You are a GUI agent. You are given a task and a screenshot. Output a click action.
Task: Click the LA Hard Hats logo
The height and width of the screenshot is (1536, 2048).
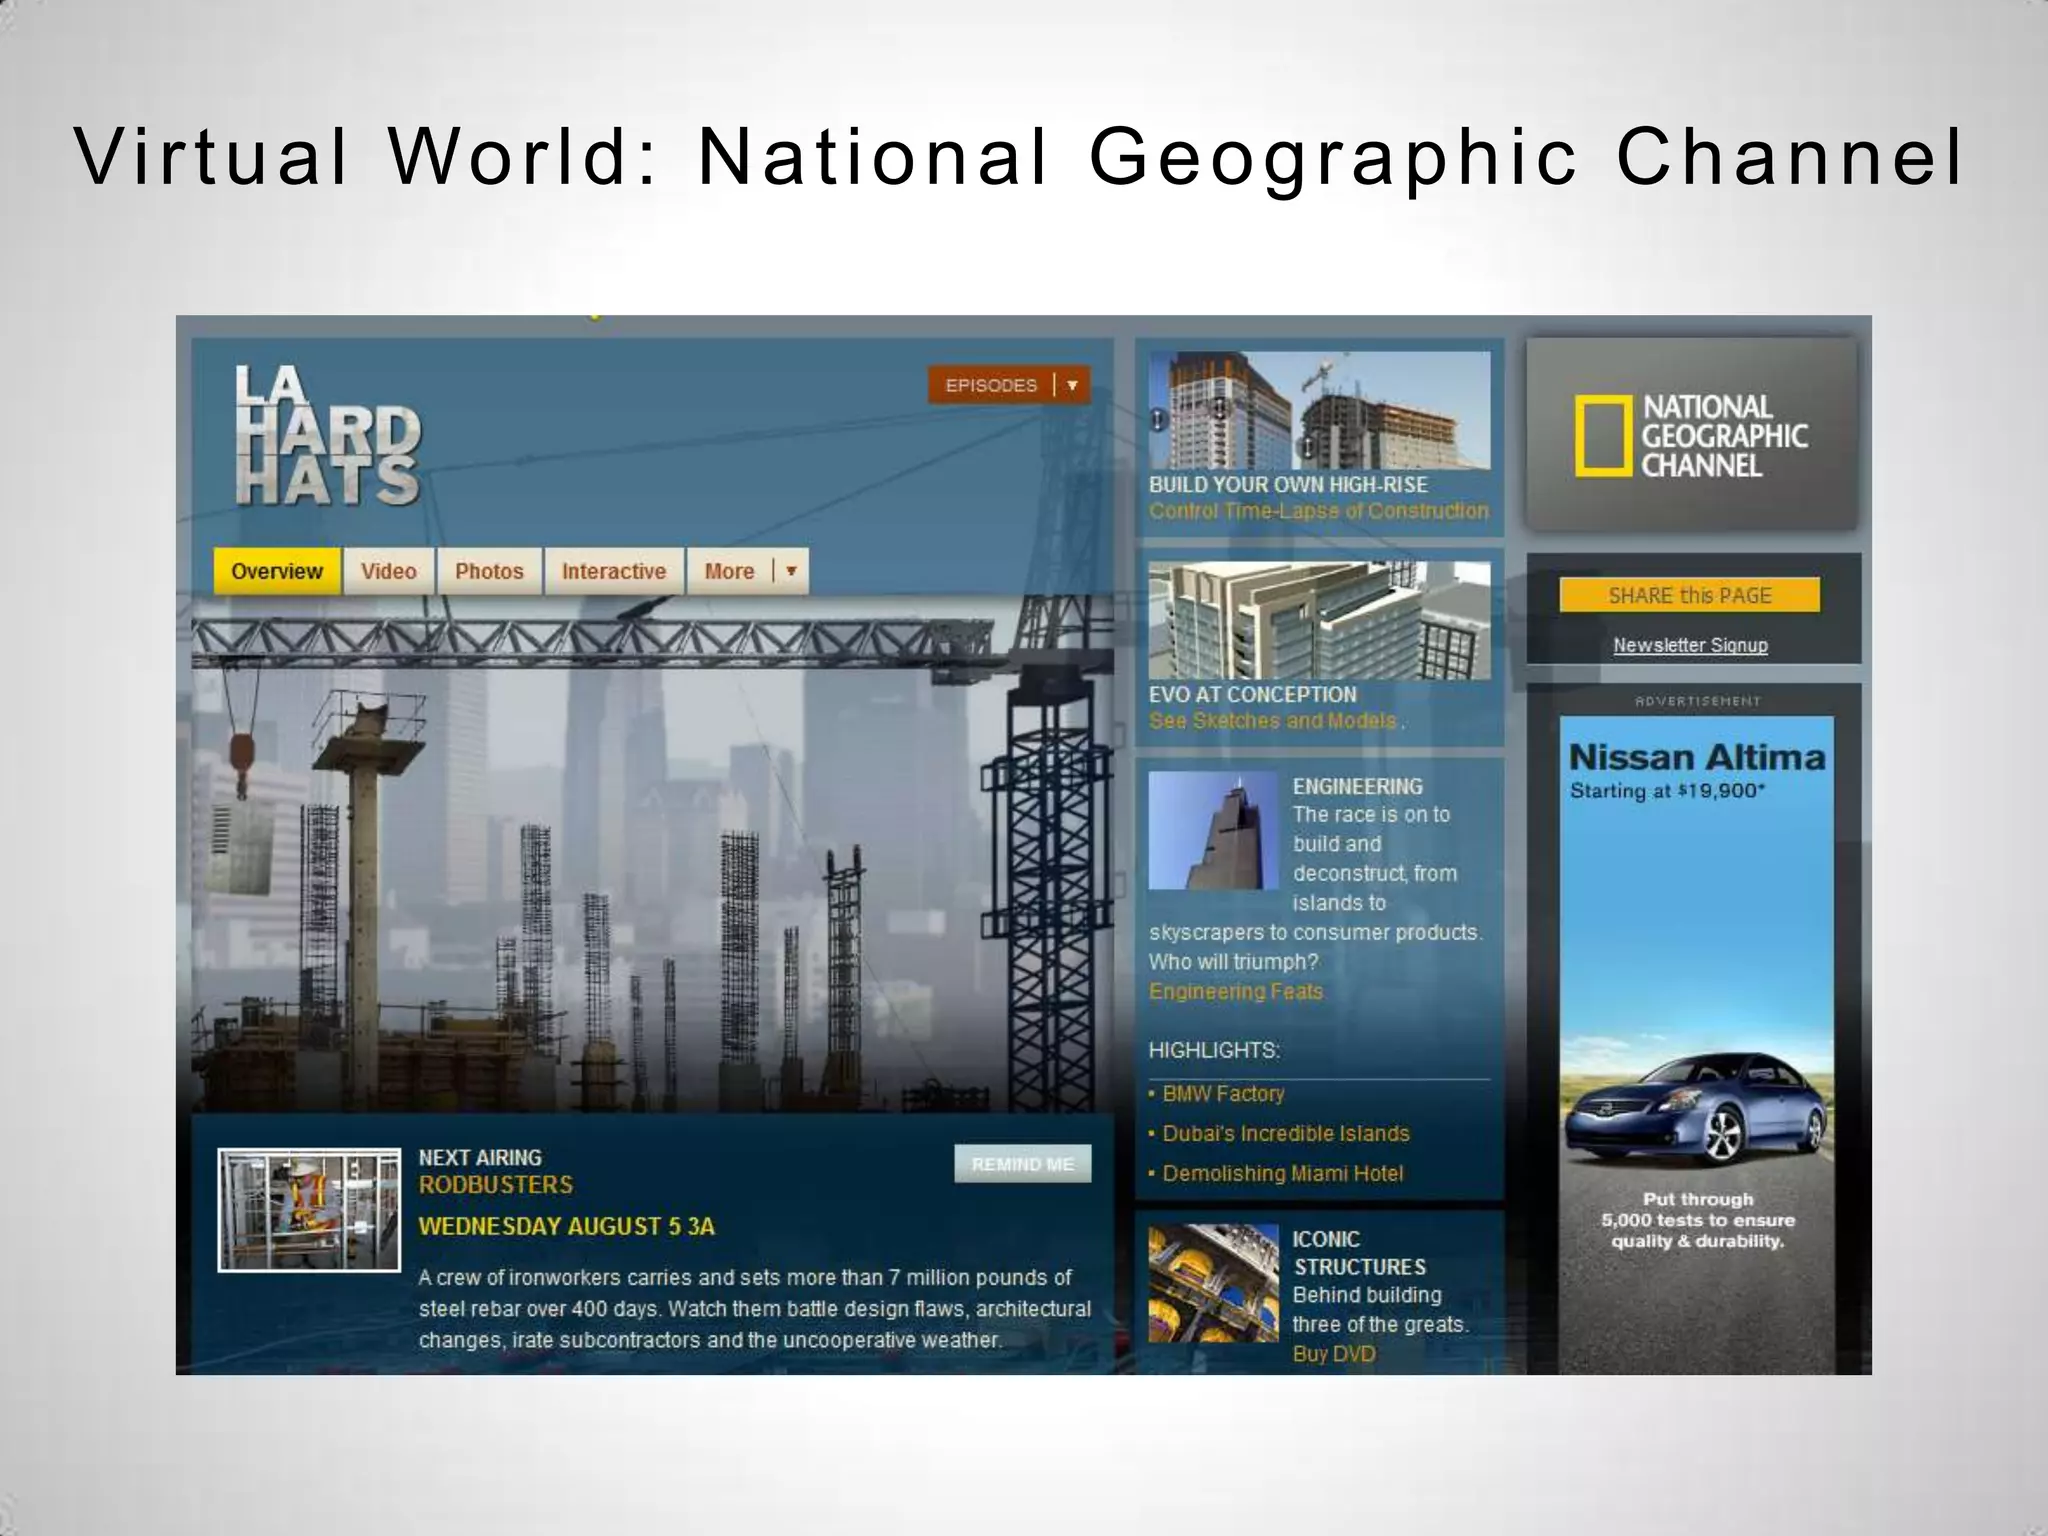(327, 435)
